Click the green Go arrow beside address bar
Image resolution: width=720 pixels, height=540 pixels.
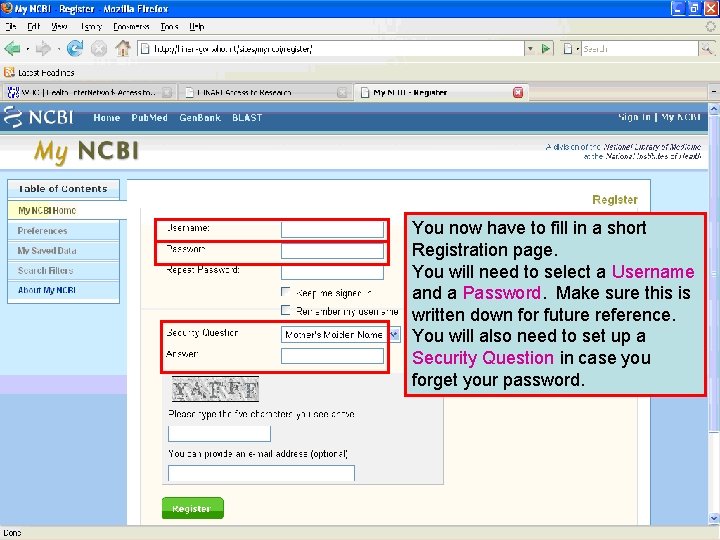click(546, 48)
